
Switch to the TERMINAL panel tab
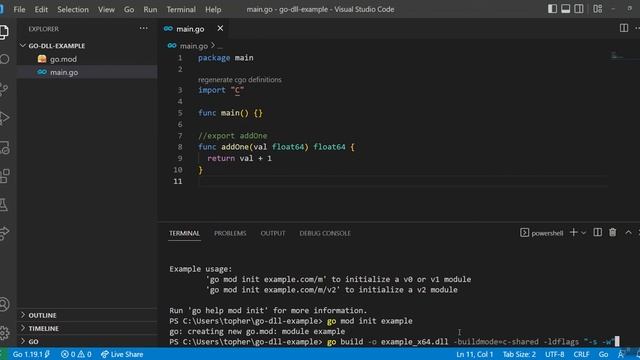point(184,233)
